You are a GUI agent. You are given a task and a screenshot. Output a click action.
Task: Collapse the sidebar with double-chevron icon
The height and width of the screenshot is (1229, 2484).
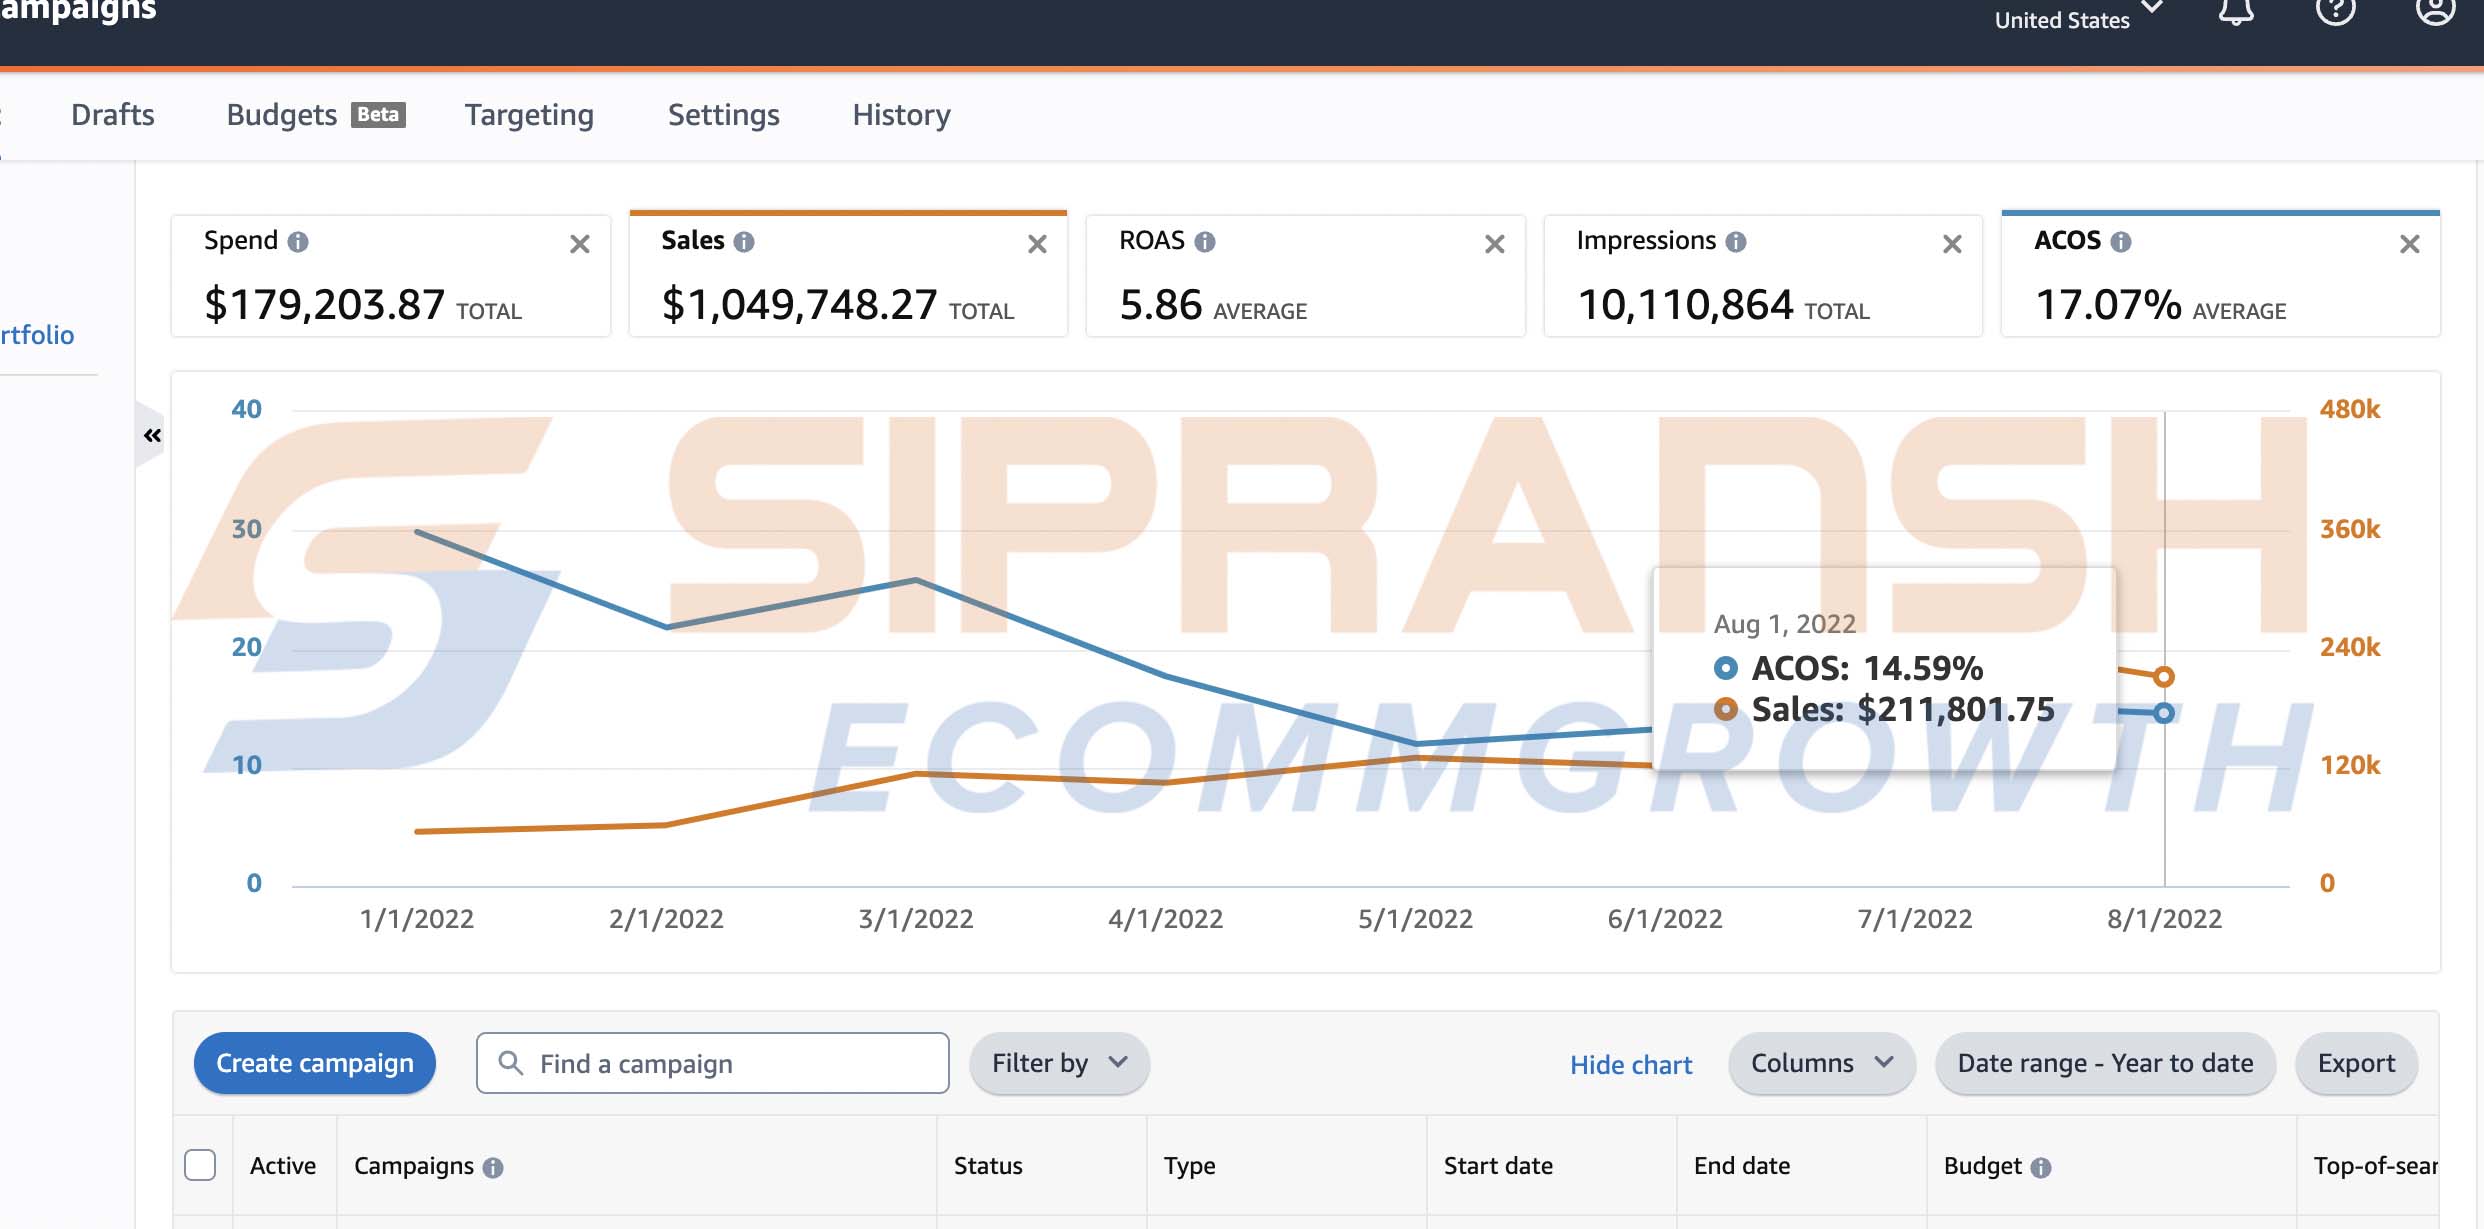pos(152,435)
